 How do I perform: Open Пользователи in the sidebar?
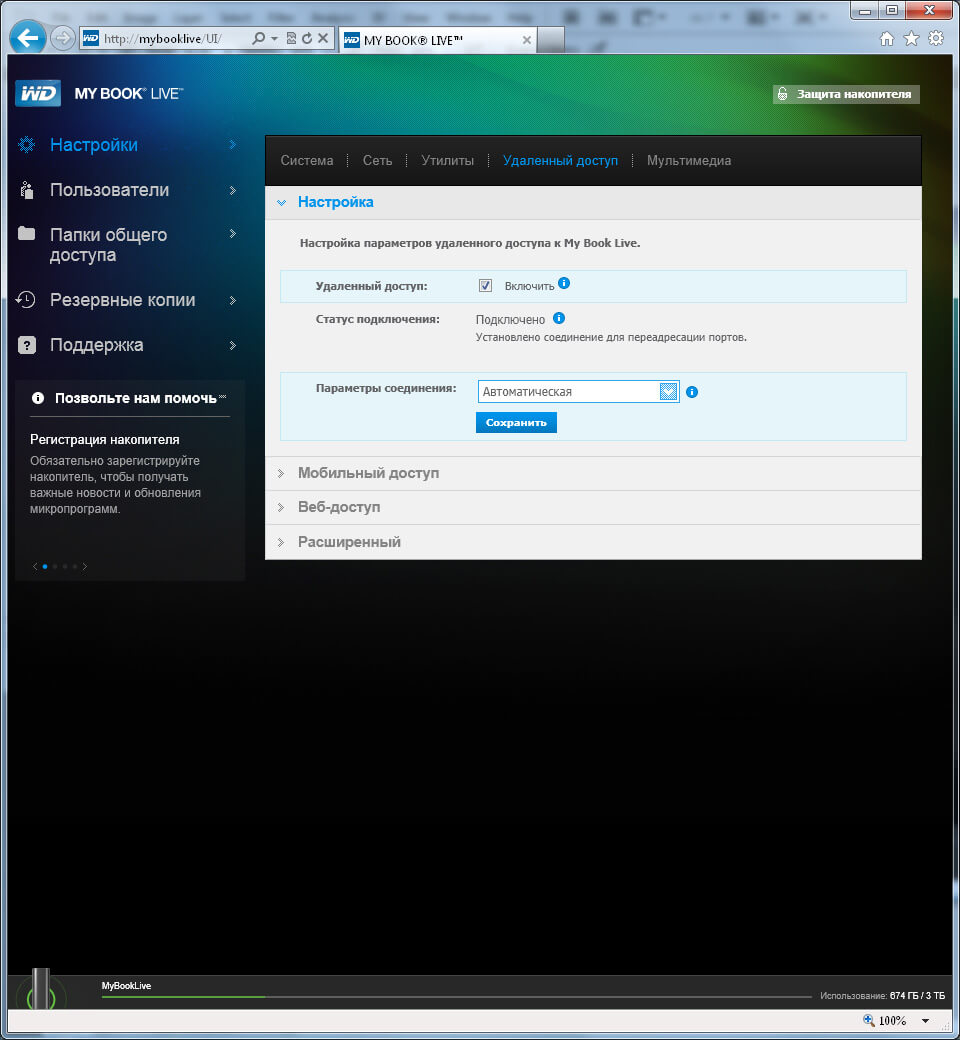coord(127,190)
